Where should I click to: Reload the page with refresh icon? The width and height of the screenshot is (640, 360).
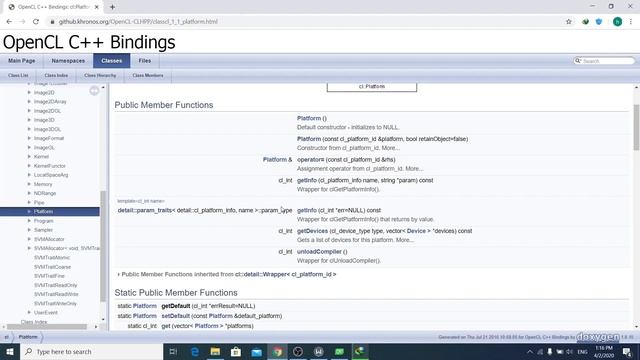(x=36, y=22)
